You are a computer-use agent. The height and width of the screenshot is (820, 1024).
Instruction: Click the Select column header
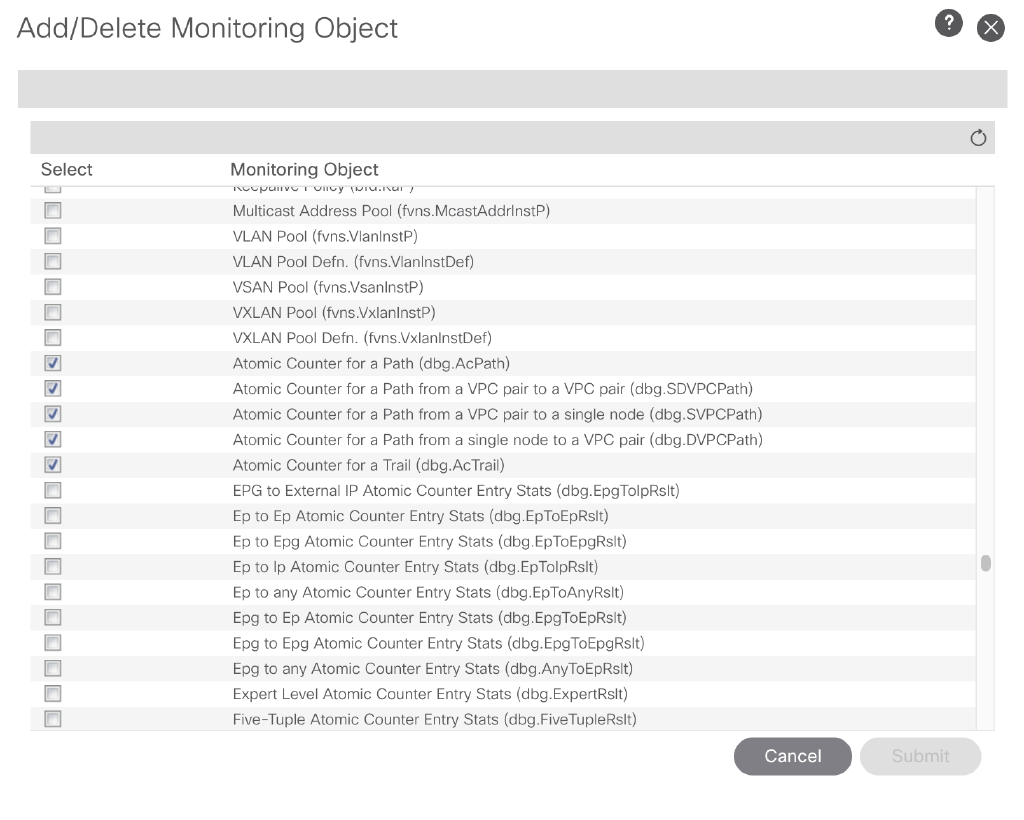pyautogui.click(x=67, y=169)
